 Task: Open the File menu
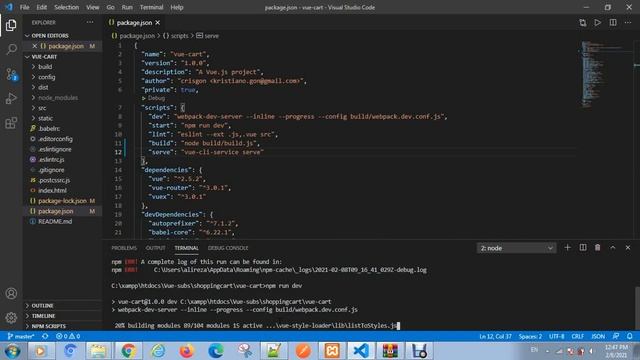pos(24,7)
